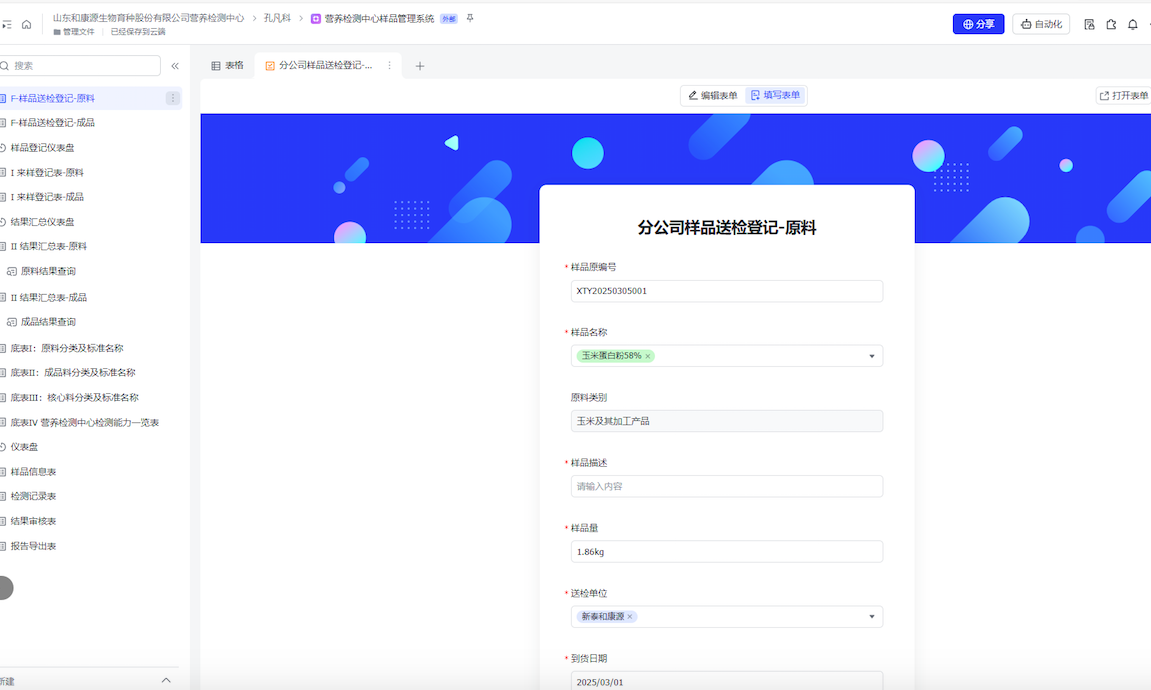Open 样品登记仪表盘 in sidebar
Screen dimensions: 1151x690
click(x=42, y=148)
